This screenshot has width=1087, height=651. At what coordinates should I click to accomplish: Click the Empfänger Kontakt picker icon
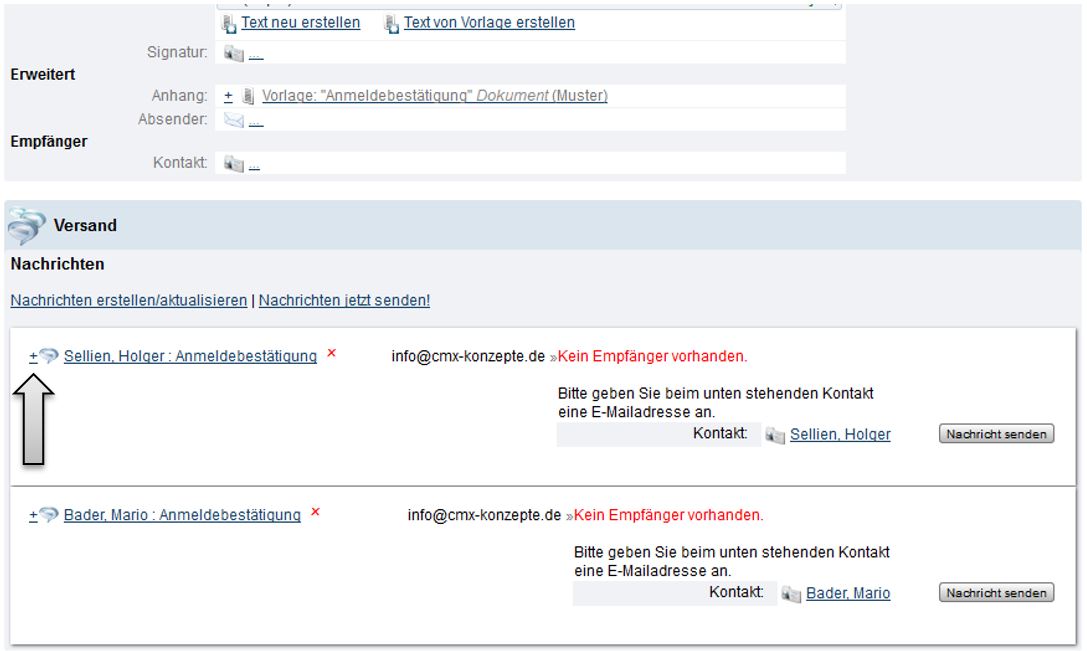click(x=233, y=163)
